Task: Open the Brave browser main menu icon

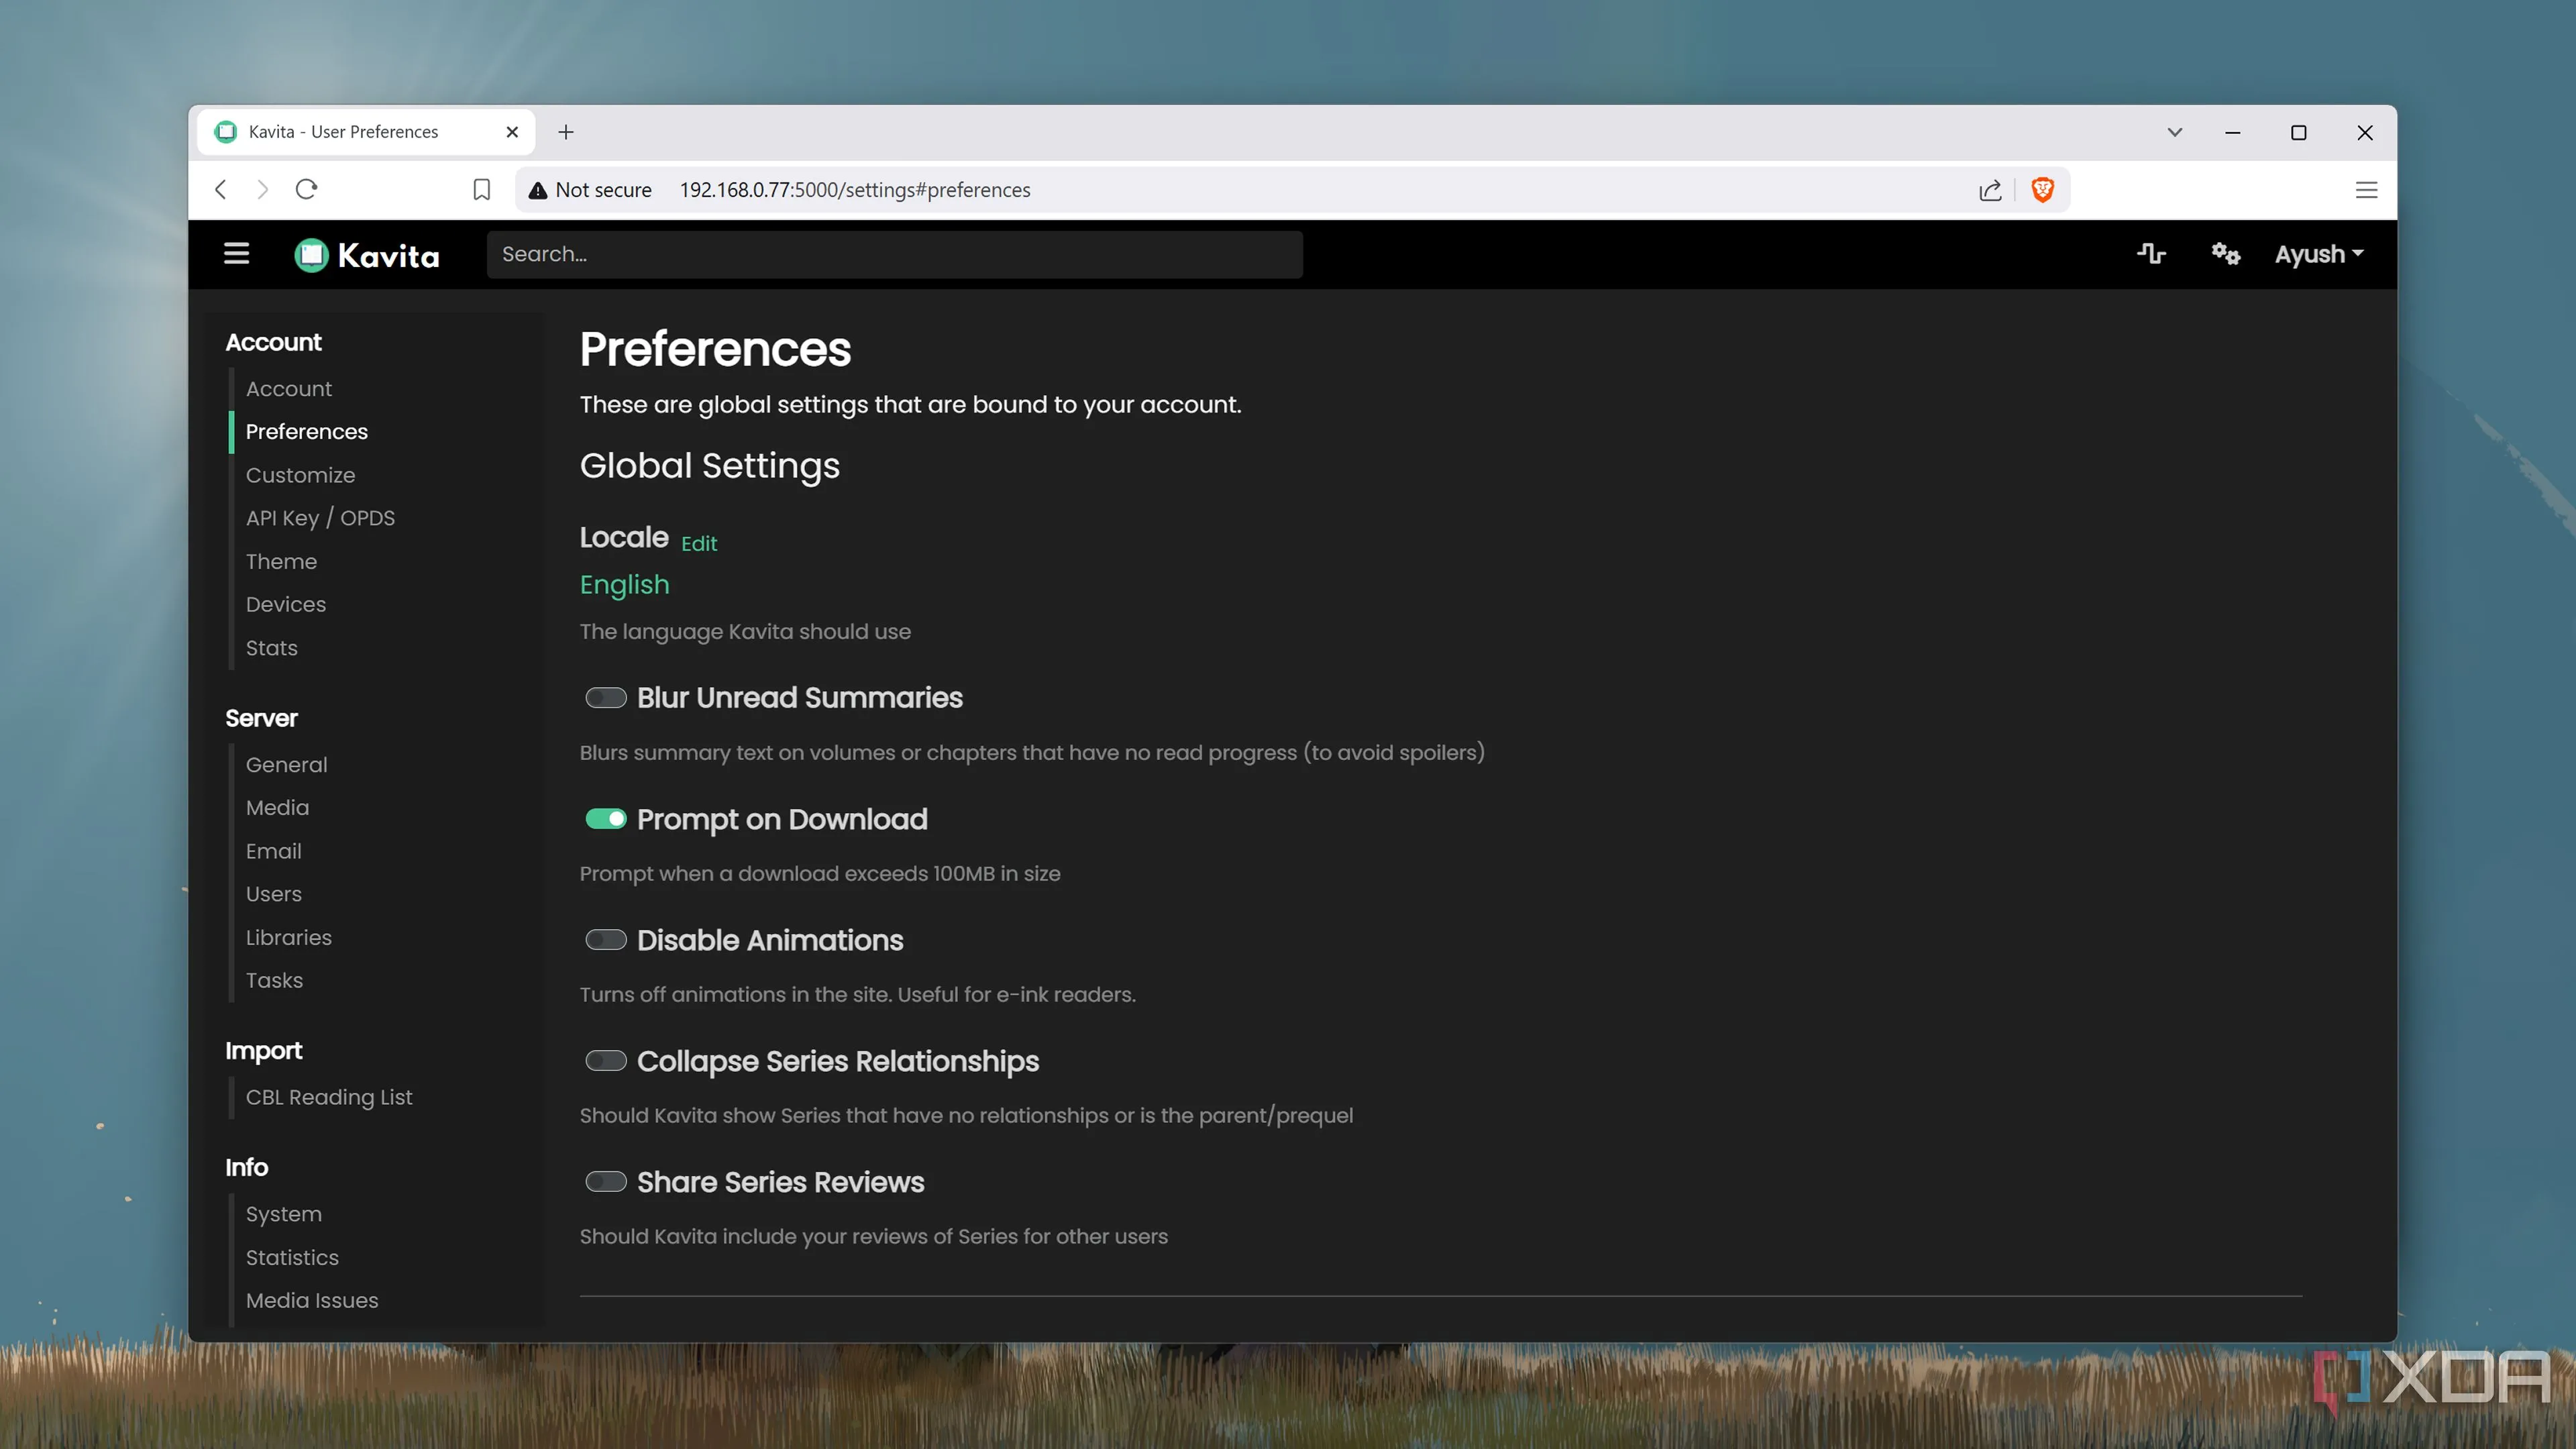Action: click(x=2366, y=190)
